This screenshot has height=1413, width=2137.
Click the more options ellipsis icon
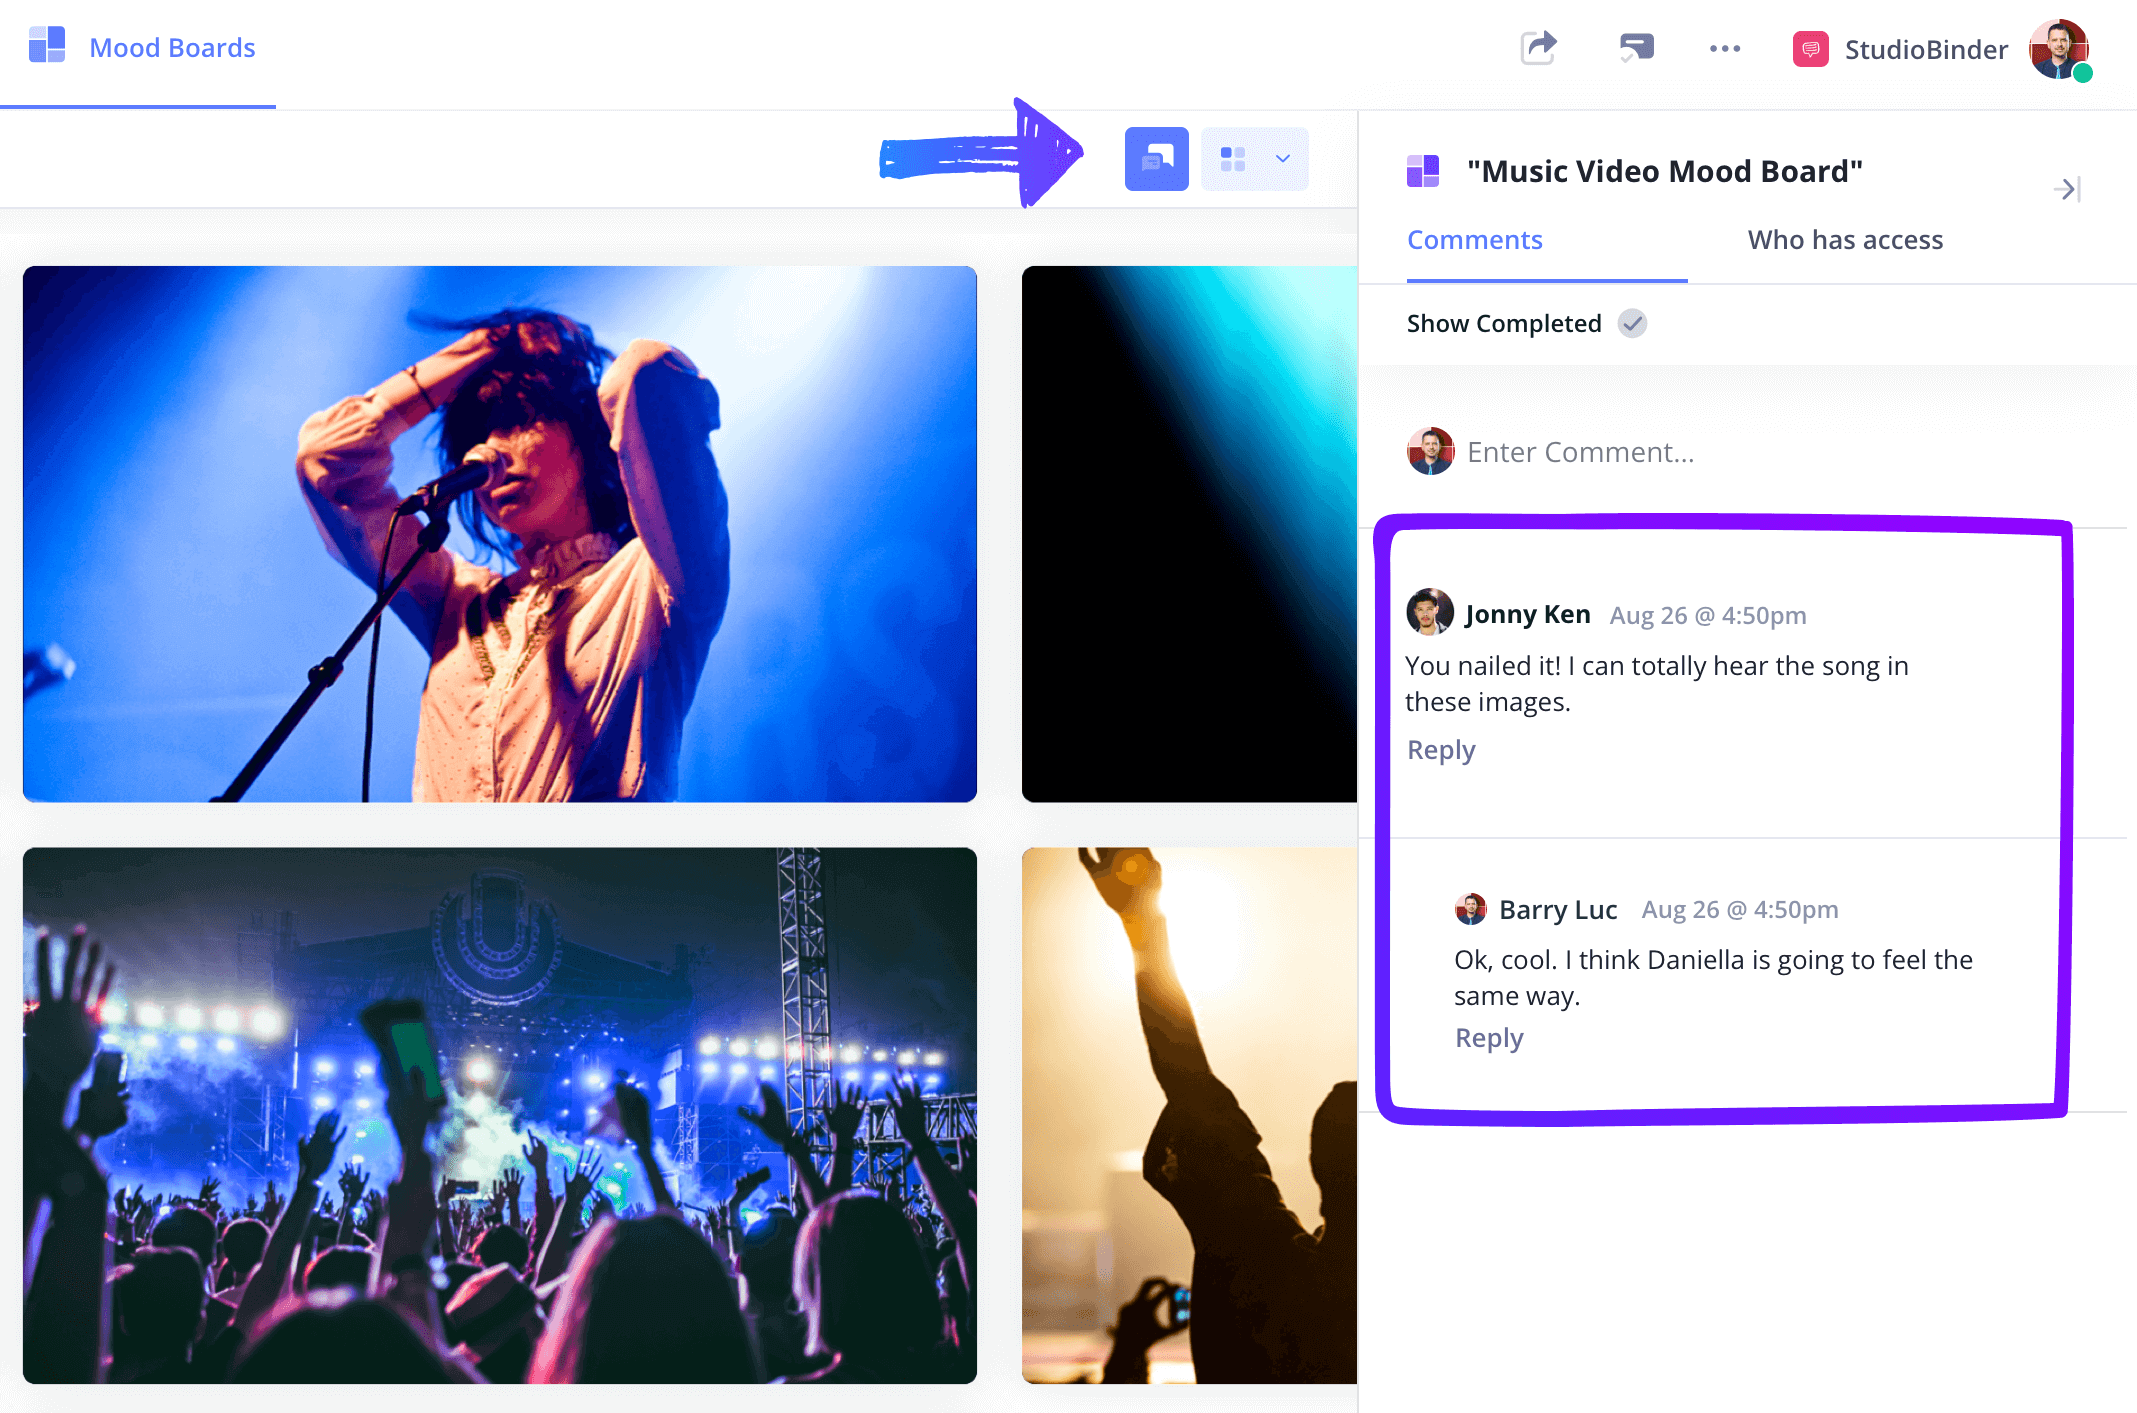click(1724, 49)
